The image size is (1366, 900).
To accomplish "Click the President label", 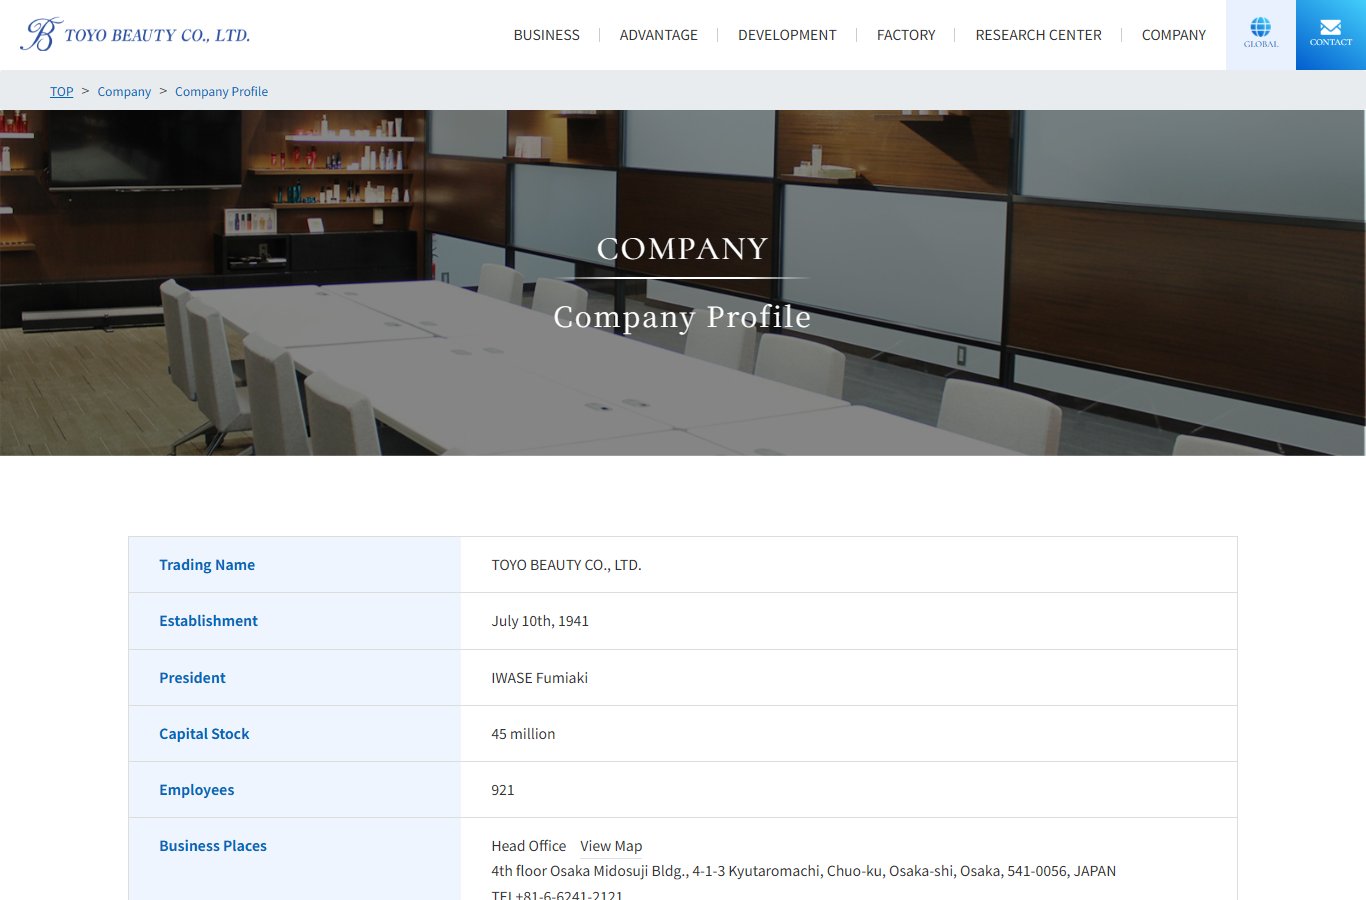I will tap(192, 678).
